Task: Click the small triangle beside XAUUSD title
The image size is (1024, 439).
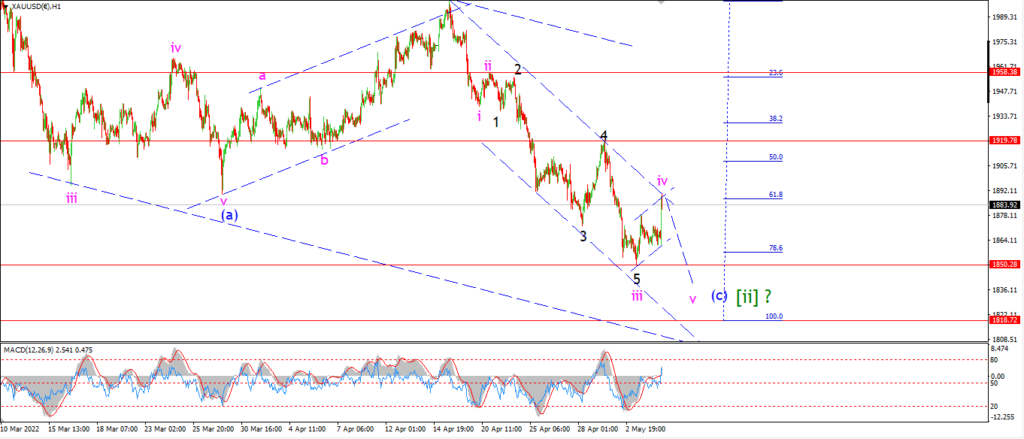Action: 7,5
